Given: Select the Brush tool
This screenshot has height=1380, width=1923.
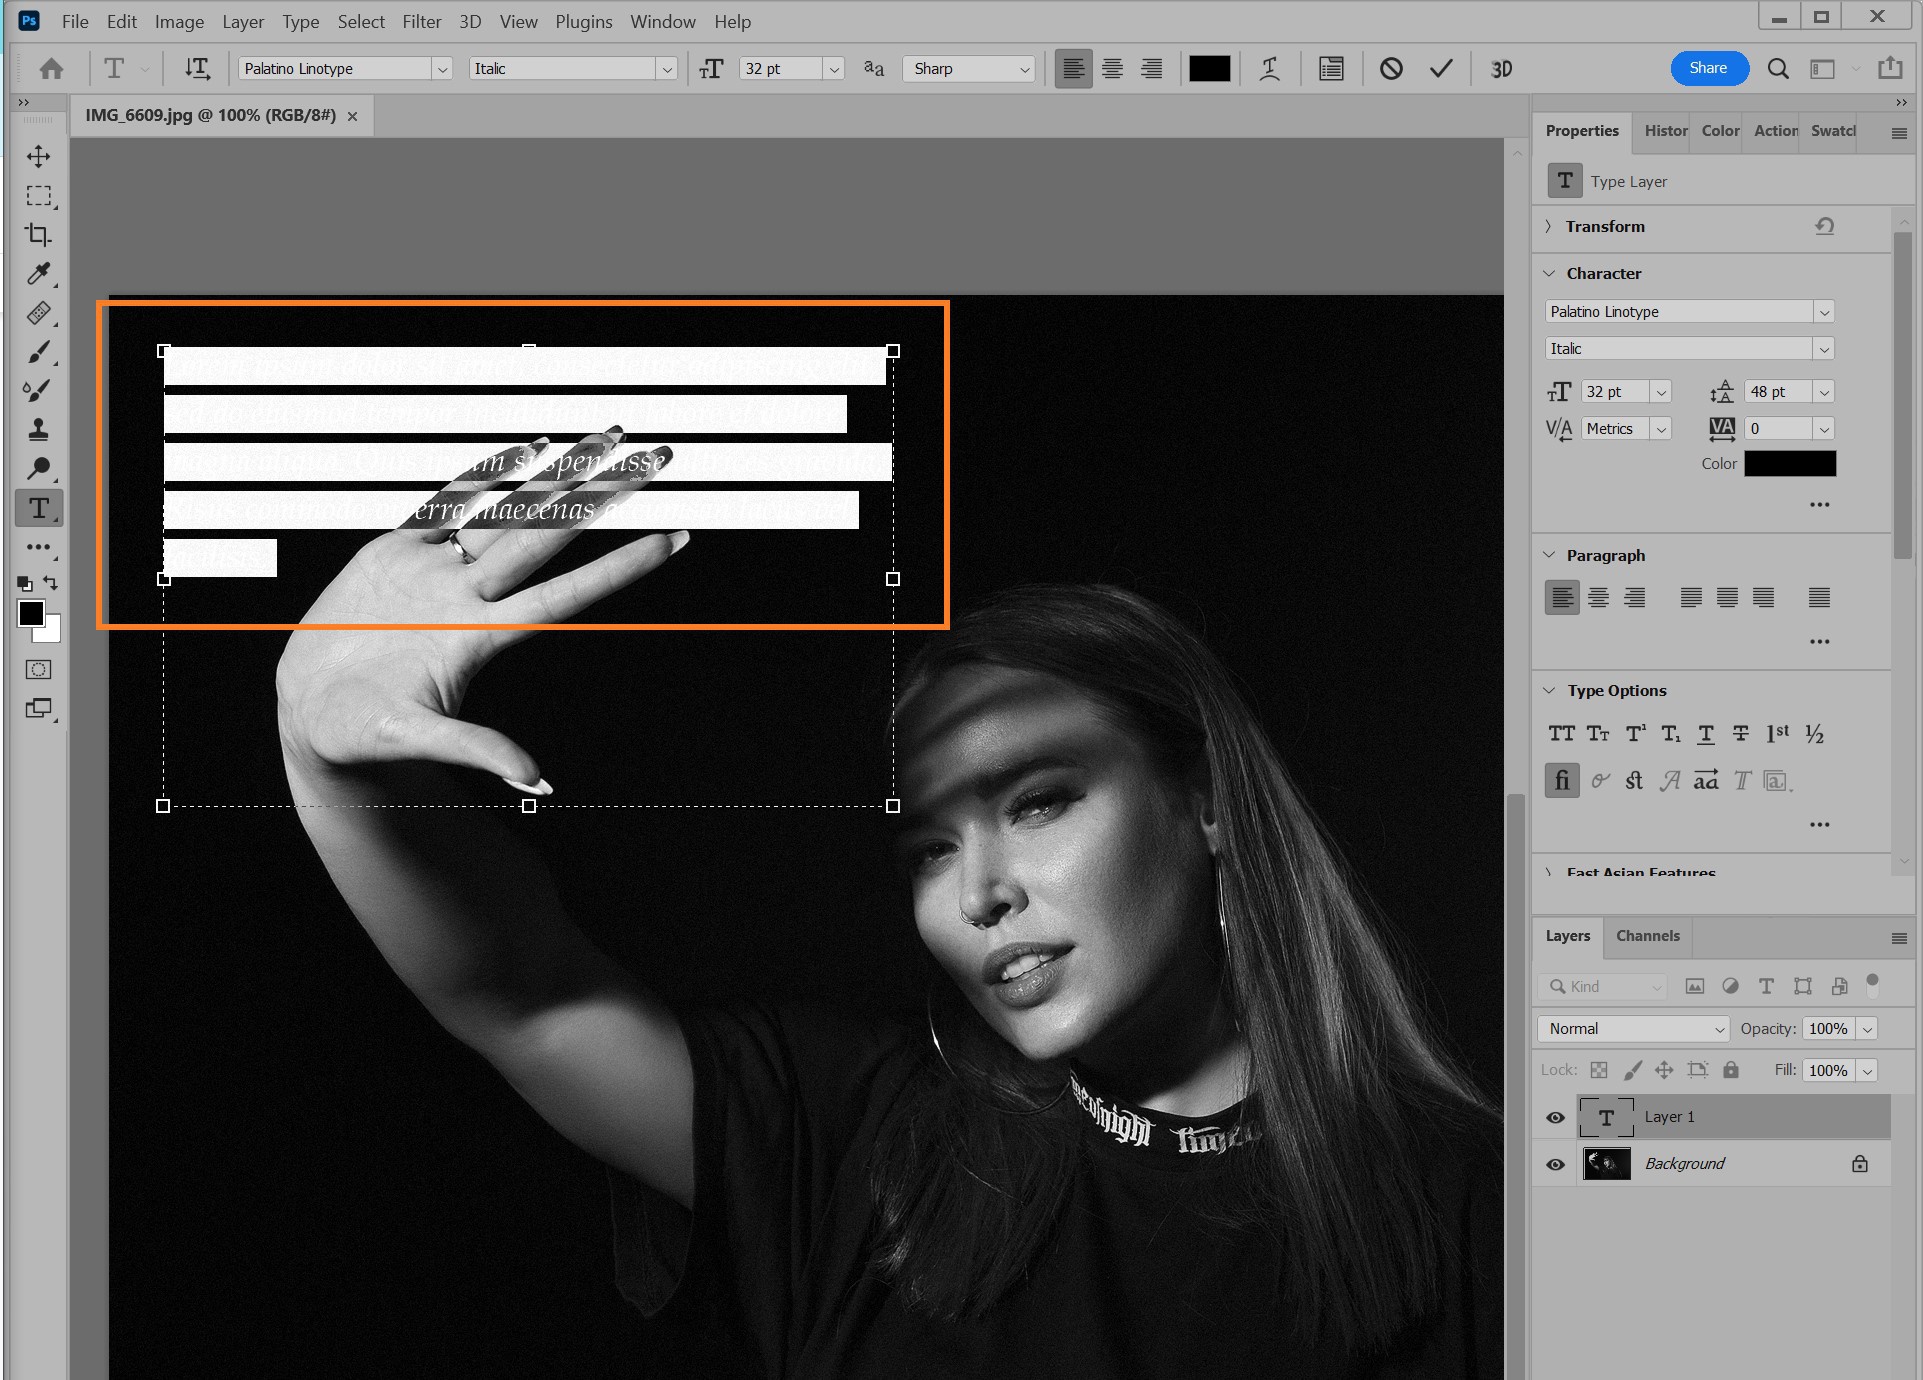Looking at the screenshot, I should click(x=39, y=352).
